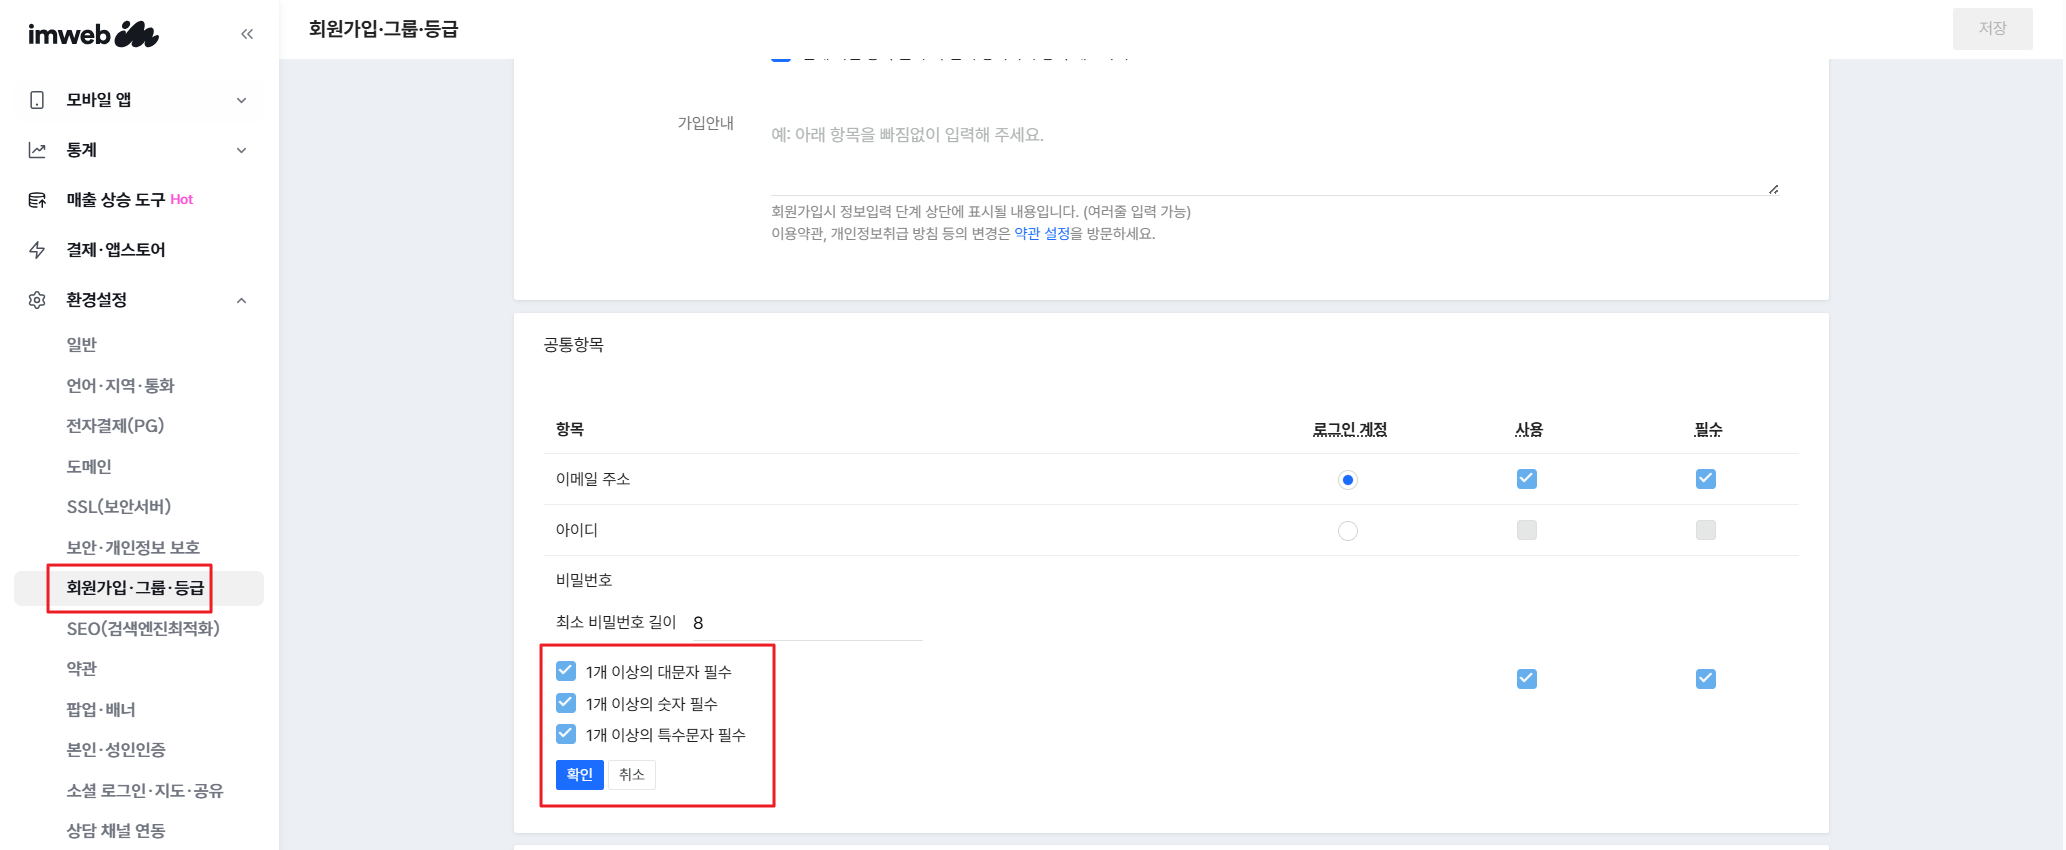Expand the 모바일 앱 menu chevron
Screen dimensions: 2066x850
pos(240,99)
